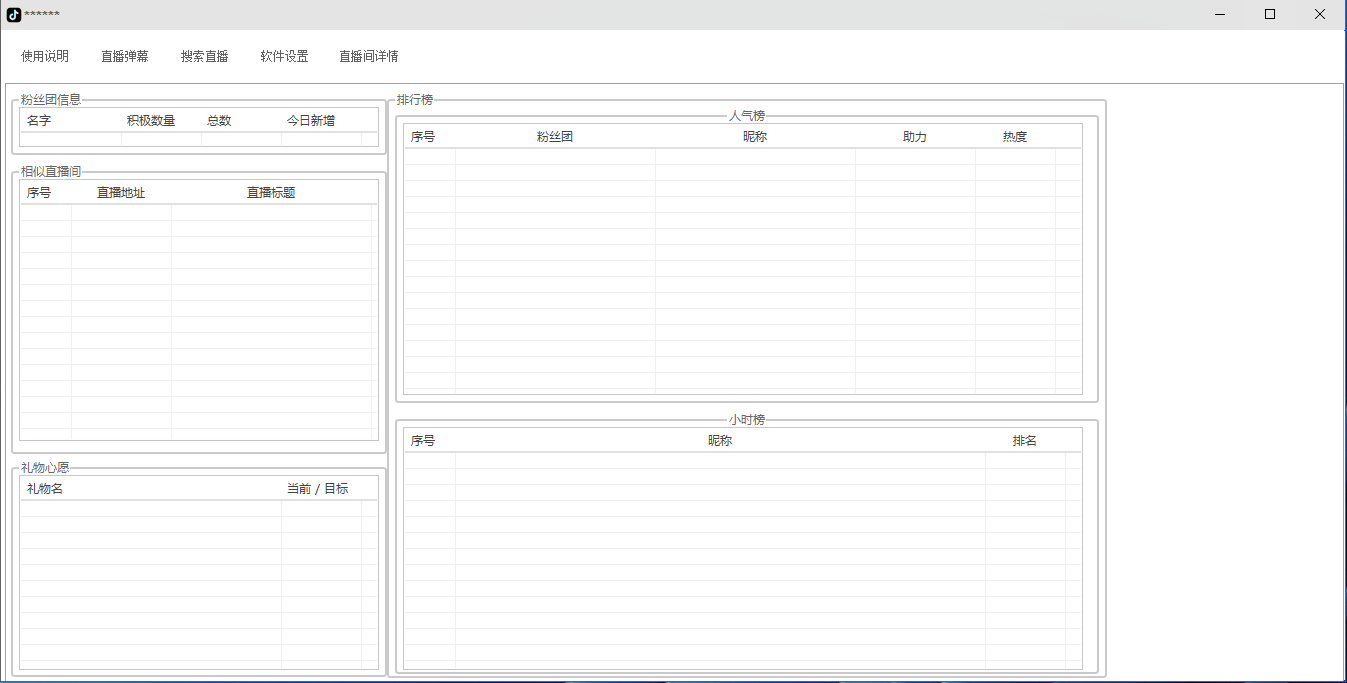
Task: Click the 当前 / 目标 column header
Action: pos(318,489)
